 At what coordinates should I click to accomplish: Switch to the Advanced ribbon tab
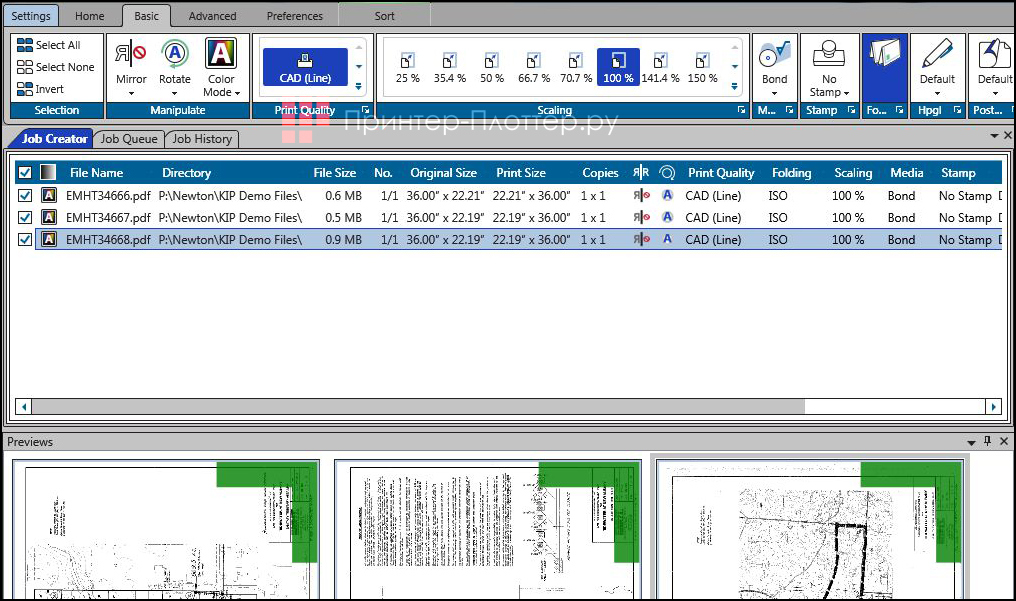click(212, 16)
